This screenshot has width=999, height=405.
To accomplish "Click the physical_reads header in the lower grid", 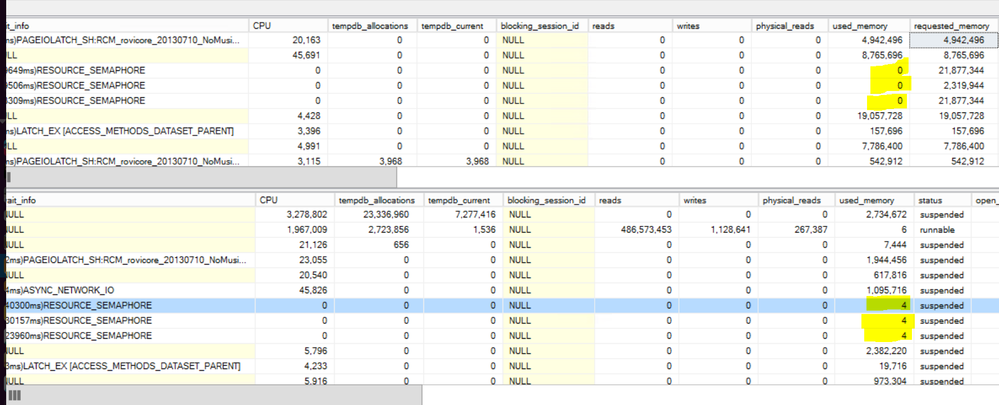I will coord(795,200).
